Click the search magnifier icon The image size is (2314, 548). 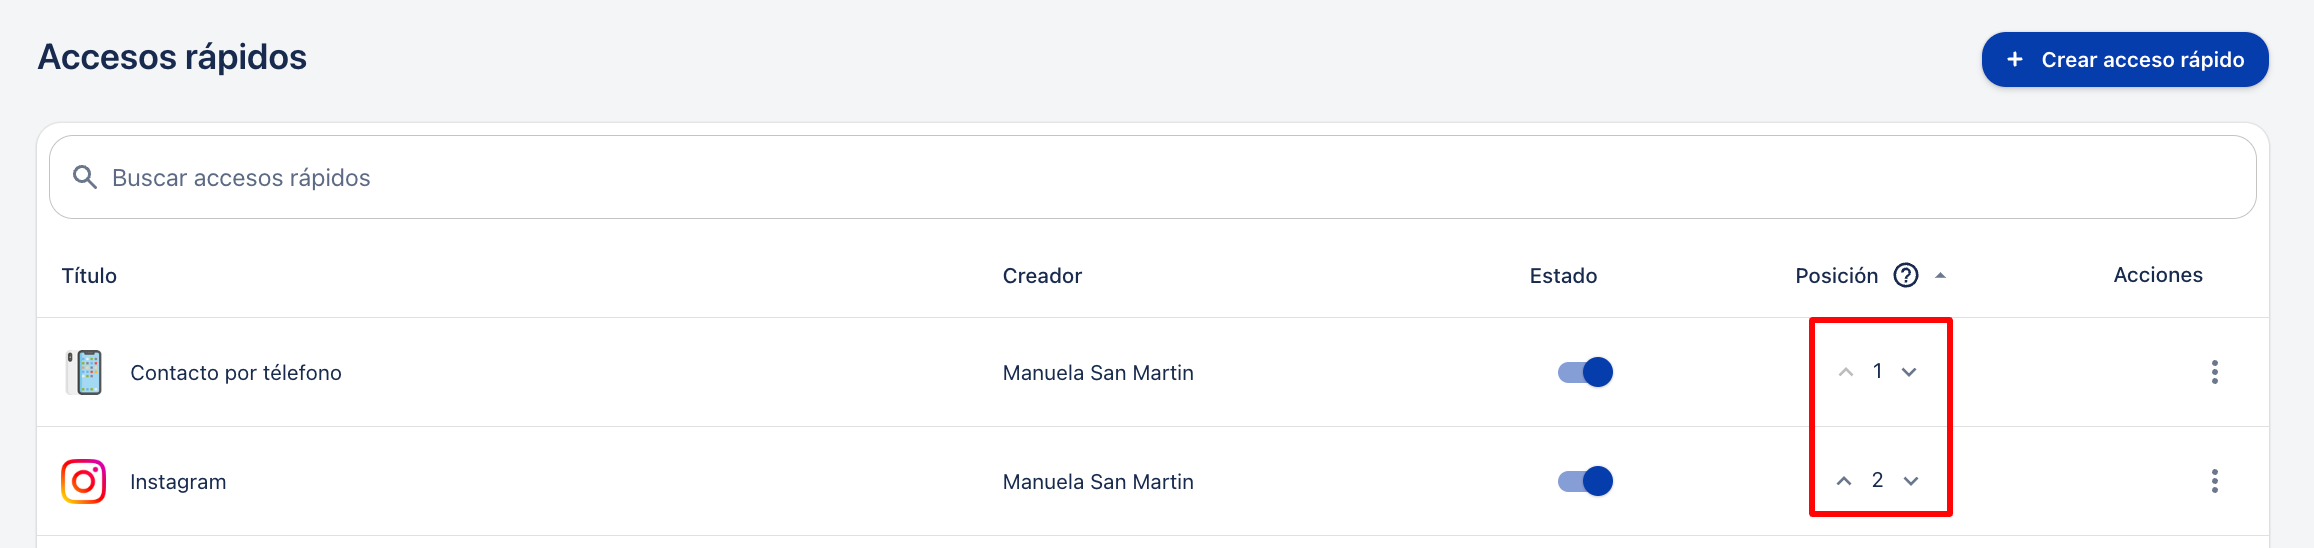85,178
